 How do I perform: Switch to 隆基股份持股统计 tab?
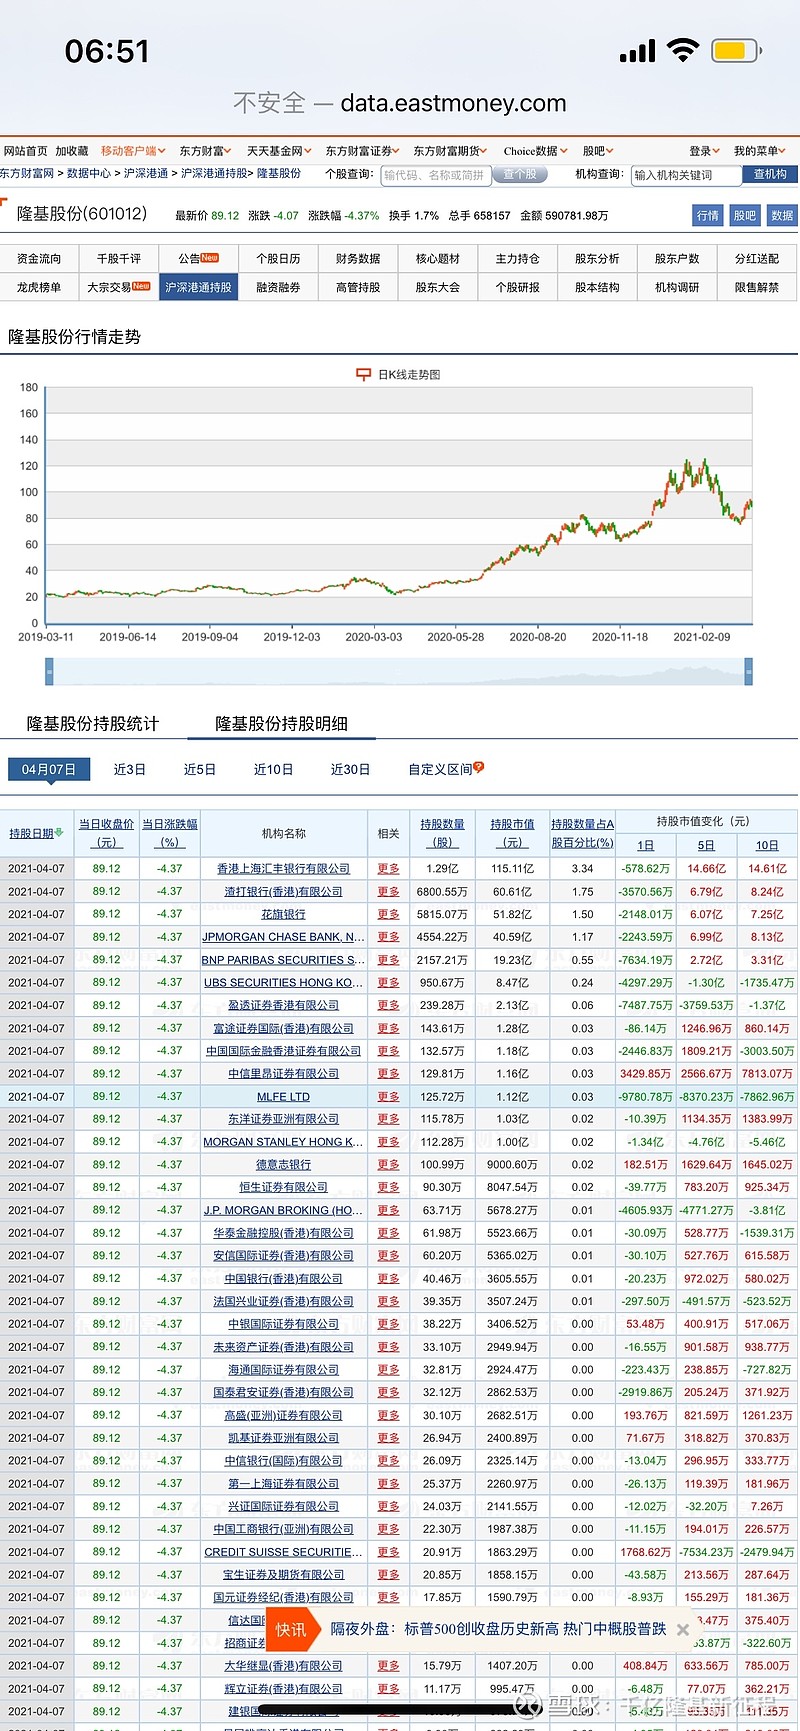(93, 723)
